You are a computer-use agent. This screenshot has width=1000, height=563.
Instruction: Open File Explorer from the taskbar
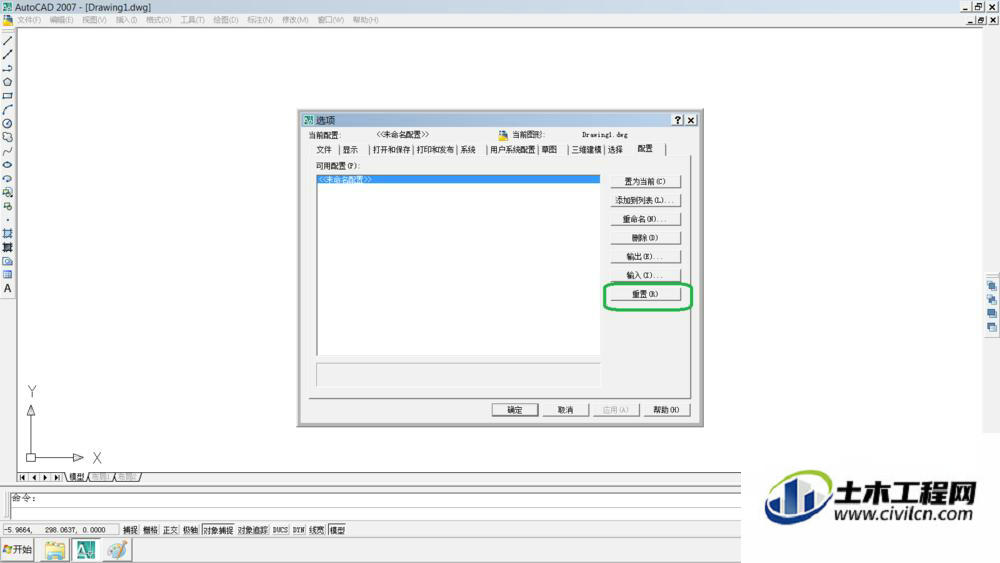pos(55,550)
